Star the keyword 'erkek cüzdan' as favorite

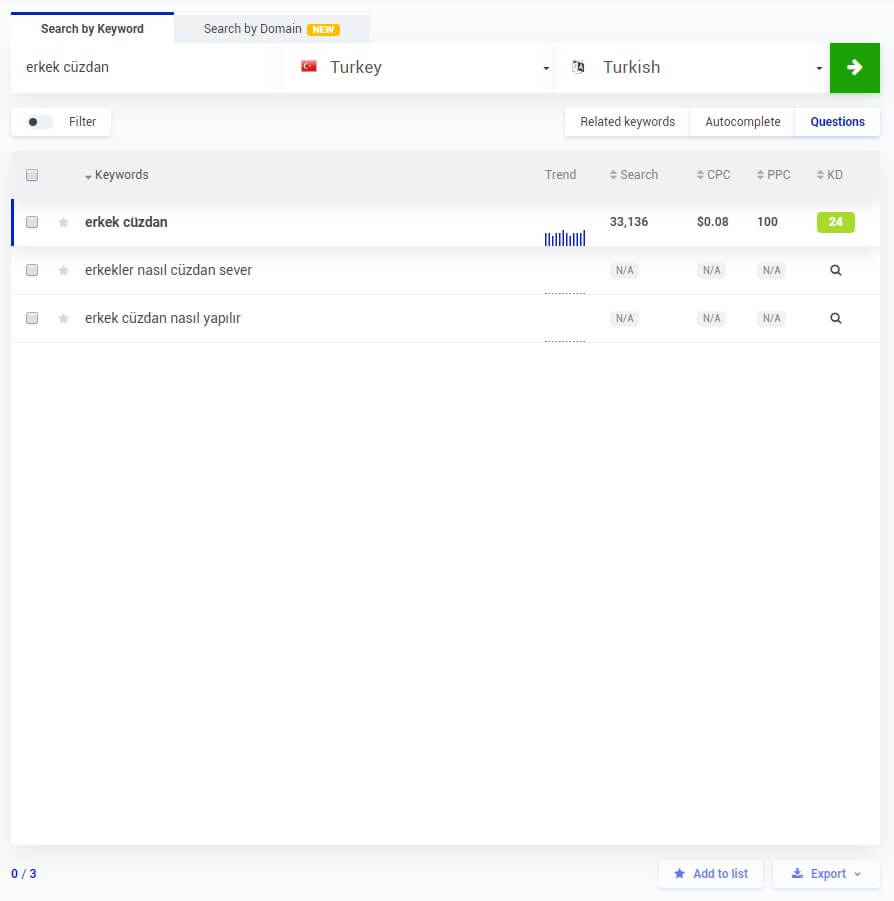pyautogui.click(x=63, y=222)
